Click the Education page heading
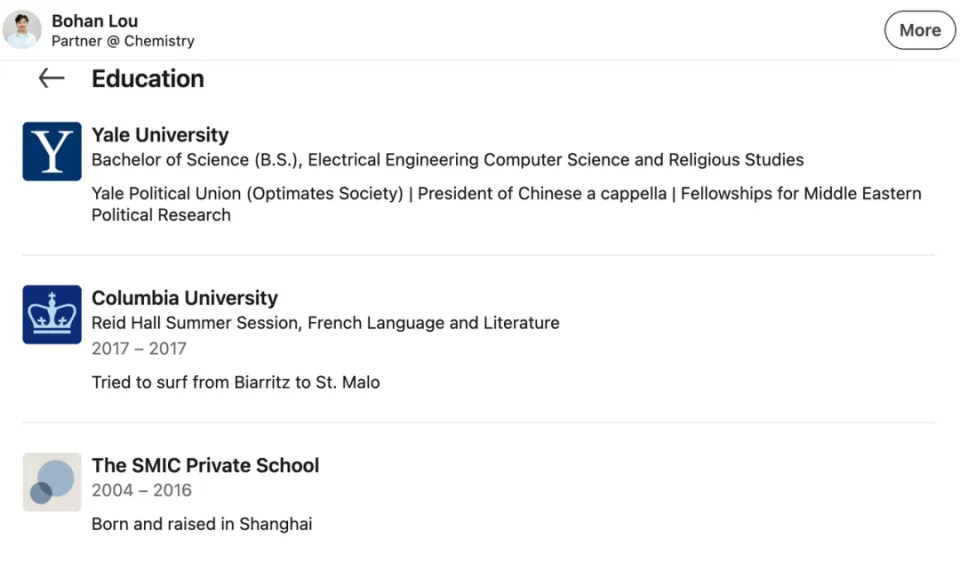 point(148,78)
